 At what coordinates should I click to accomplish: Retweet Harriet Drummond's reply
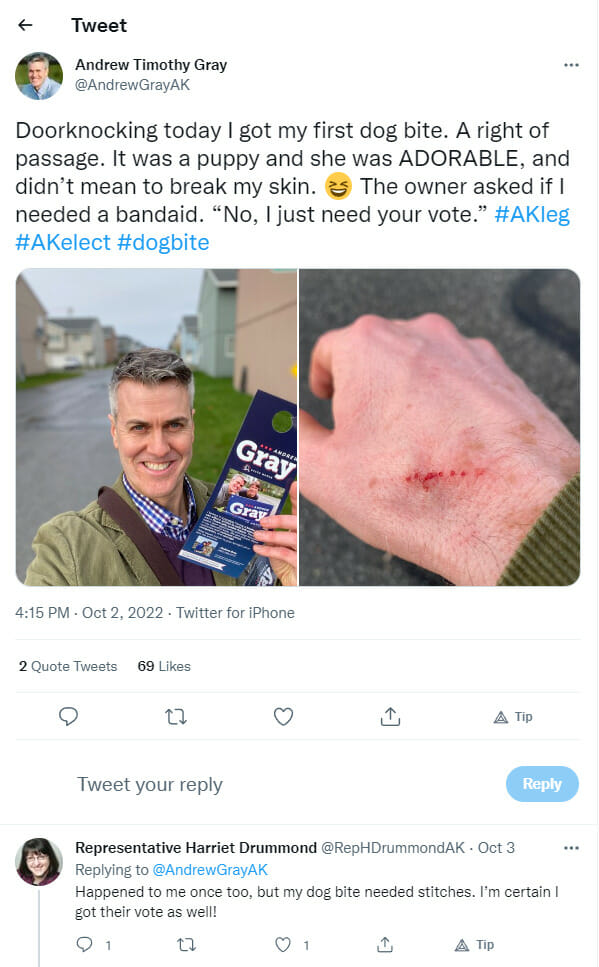pos(186,945)
